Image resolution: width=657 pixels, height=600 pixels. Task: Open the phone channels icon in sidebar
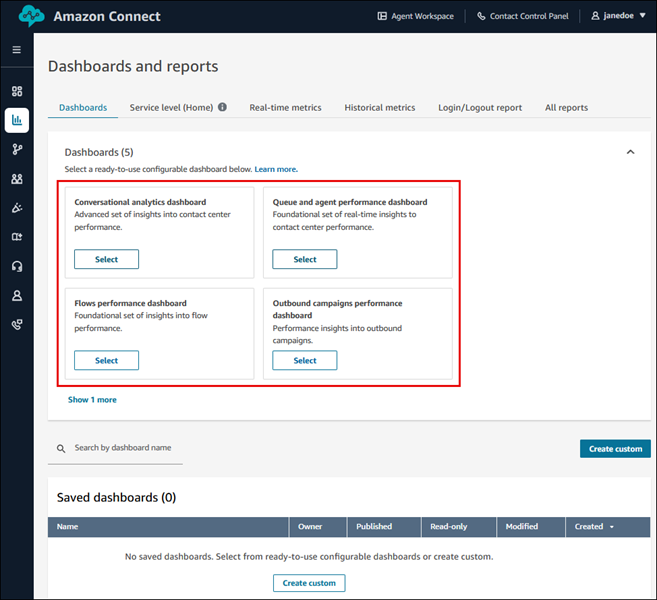[16, 324]
